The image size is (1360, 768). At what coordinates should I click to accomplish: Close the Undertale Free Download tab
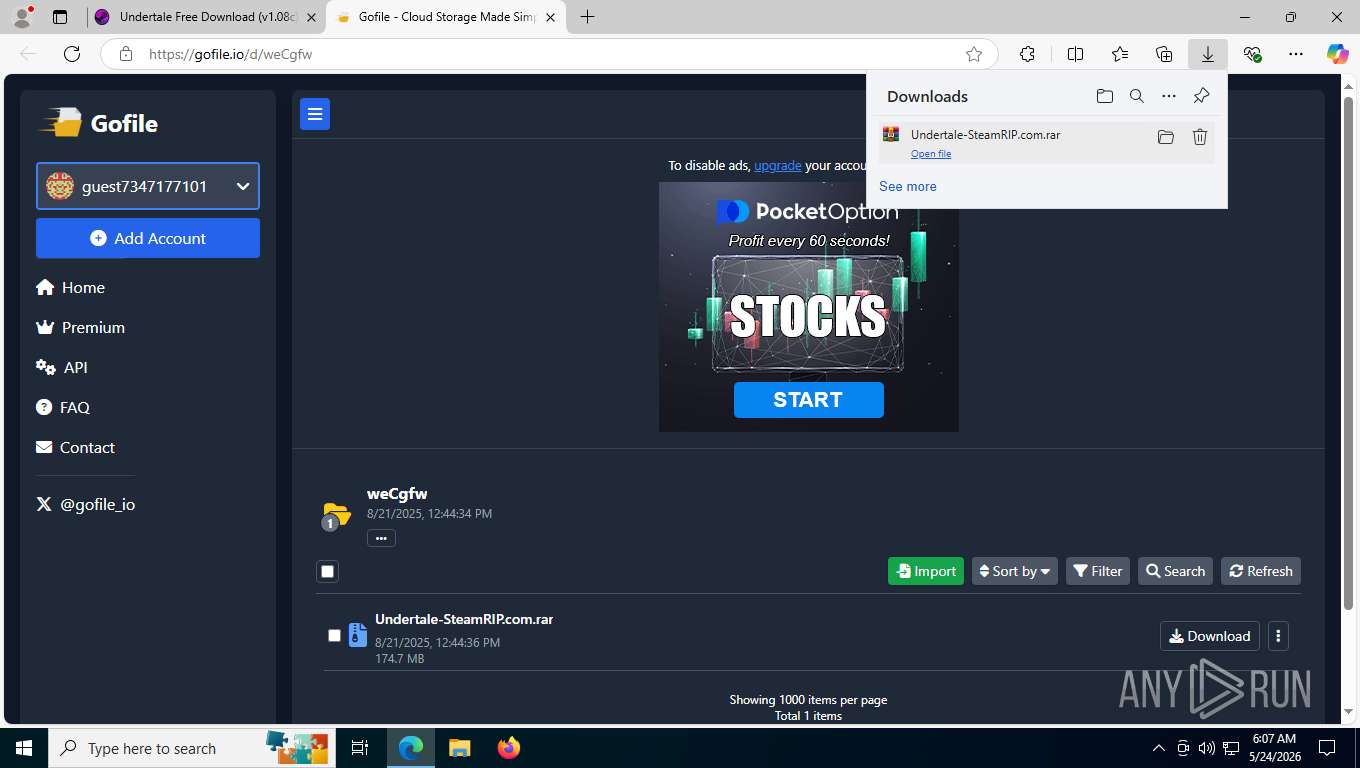[312, 17]
